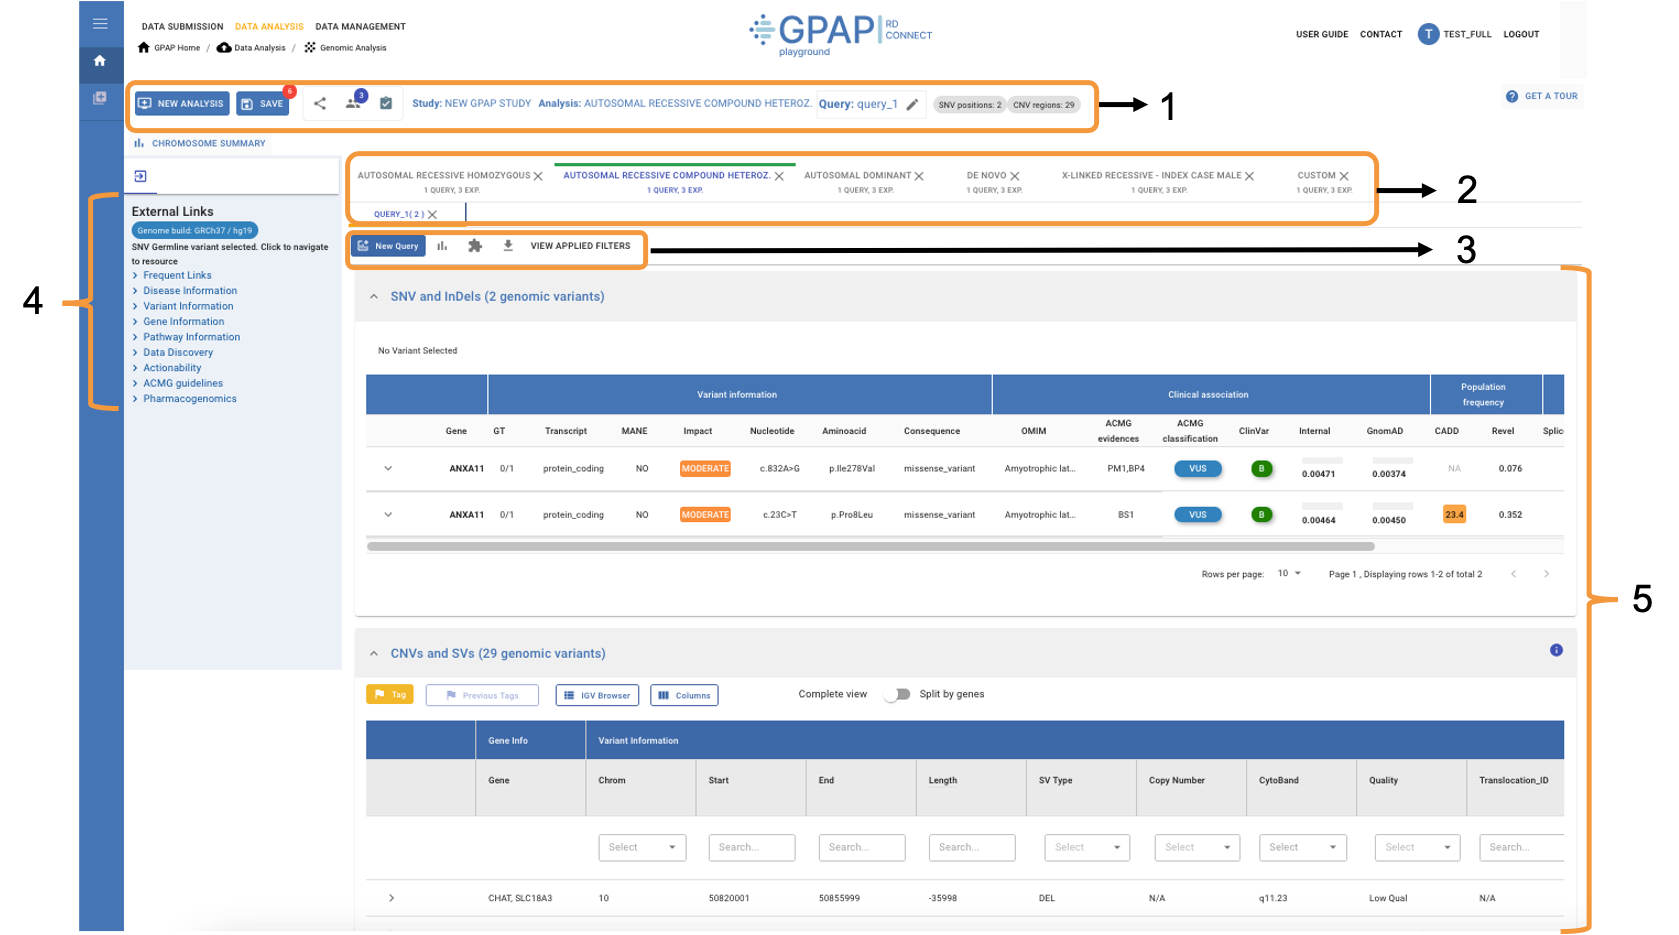
Task: Select the puzzle piece icon in query toolbar
Action: (475, 246)
